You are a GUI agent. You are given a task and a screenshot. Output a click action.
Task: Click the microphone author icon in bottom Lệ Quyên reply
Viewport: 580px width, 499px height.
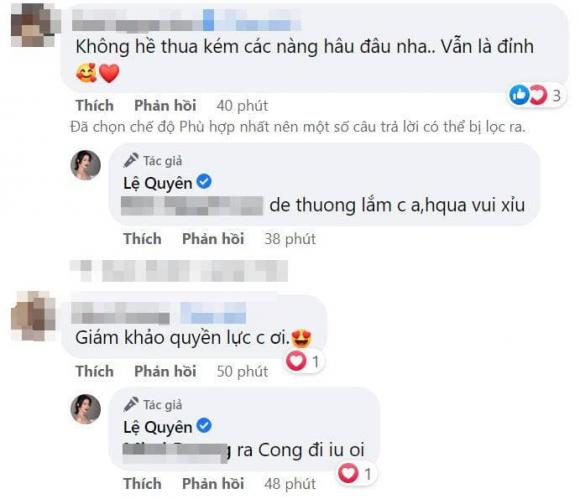coord(131,404)
